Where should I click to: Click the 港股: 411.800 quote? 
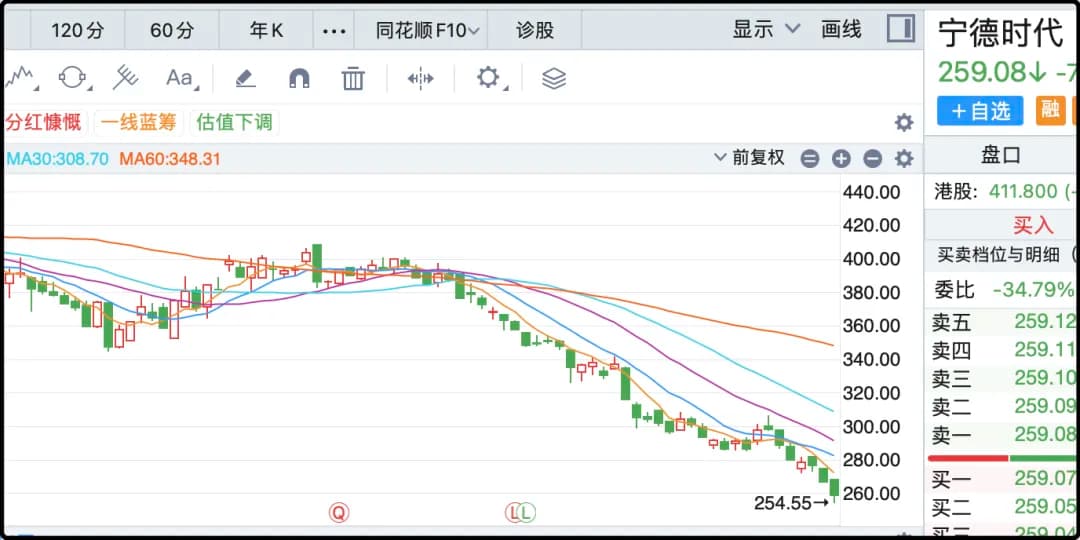click(1004, 191)
